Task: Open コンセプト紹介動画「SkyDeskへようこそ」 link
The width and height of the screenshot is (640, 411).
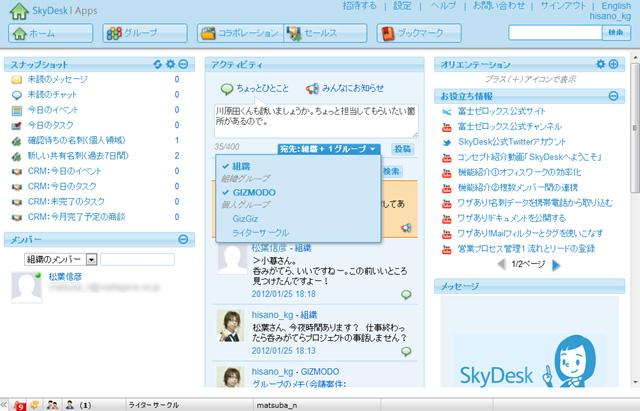Action: tap(530, 157)
